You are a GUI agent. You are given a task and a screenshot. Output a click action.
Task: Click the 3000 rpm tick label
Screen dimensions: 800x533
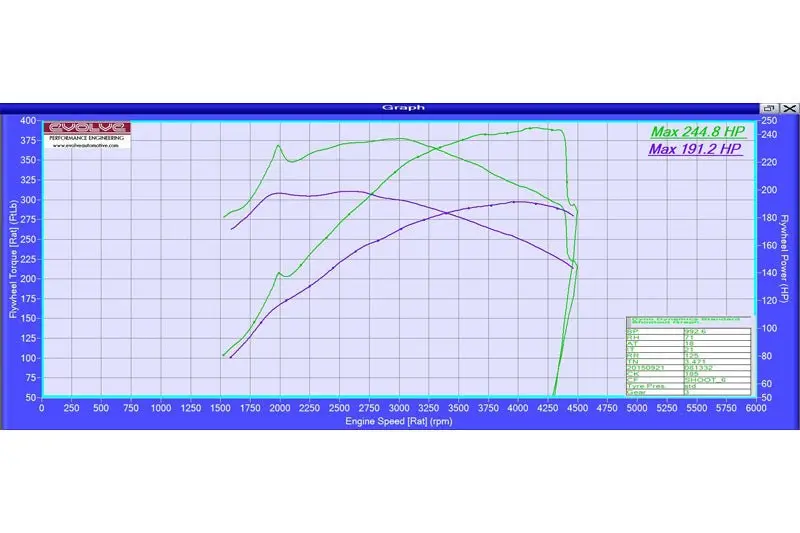point(399,408)
